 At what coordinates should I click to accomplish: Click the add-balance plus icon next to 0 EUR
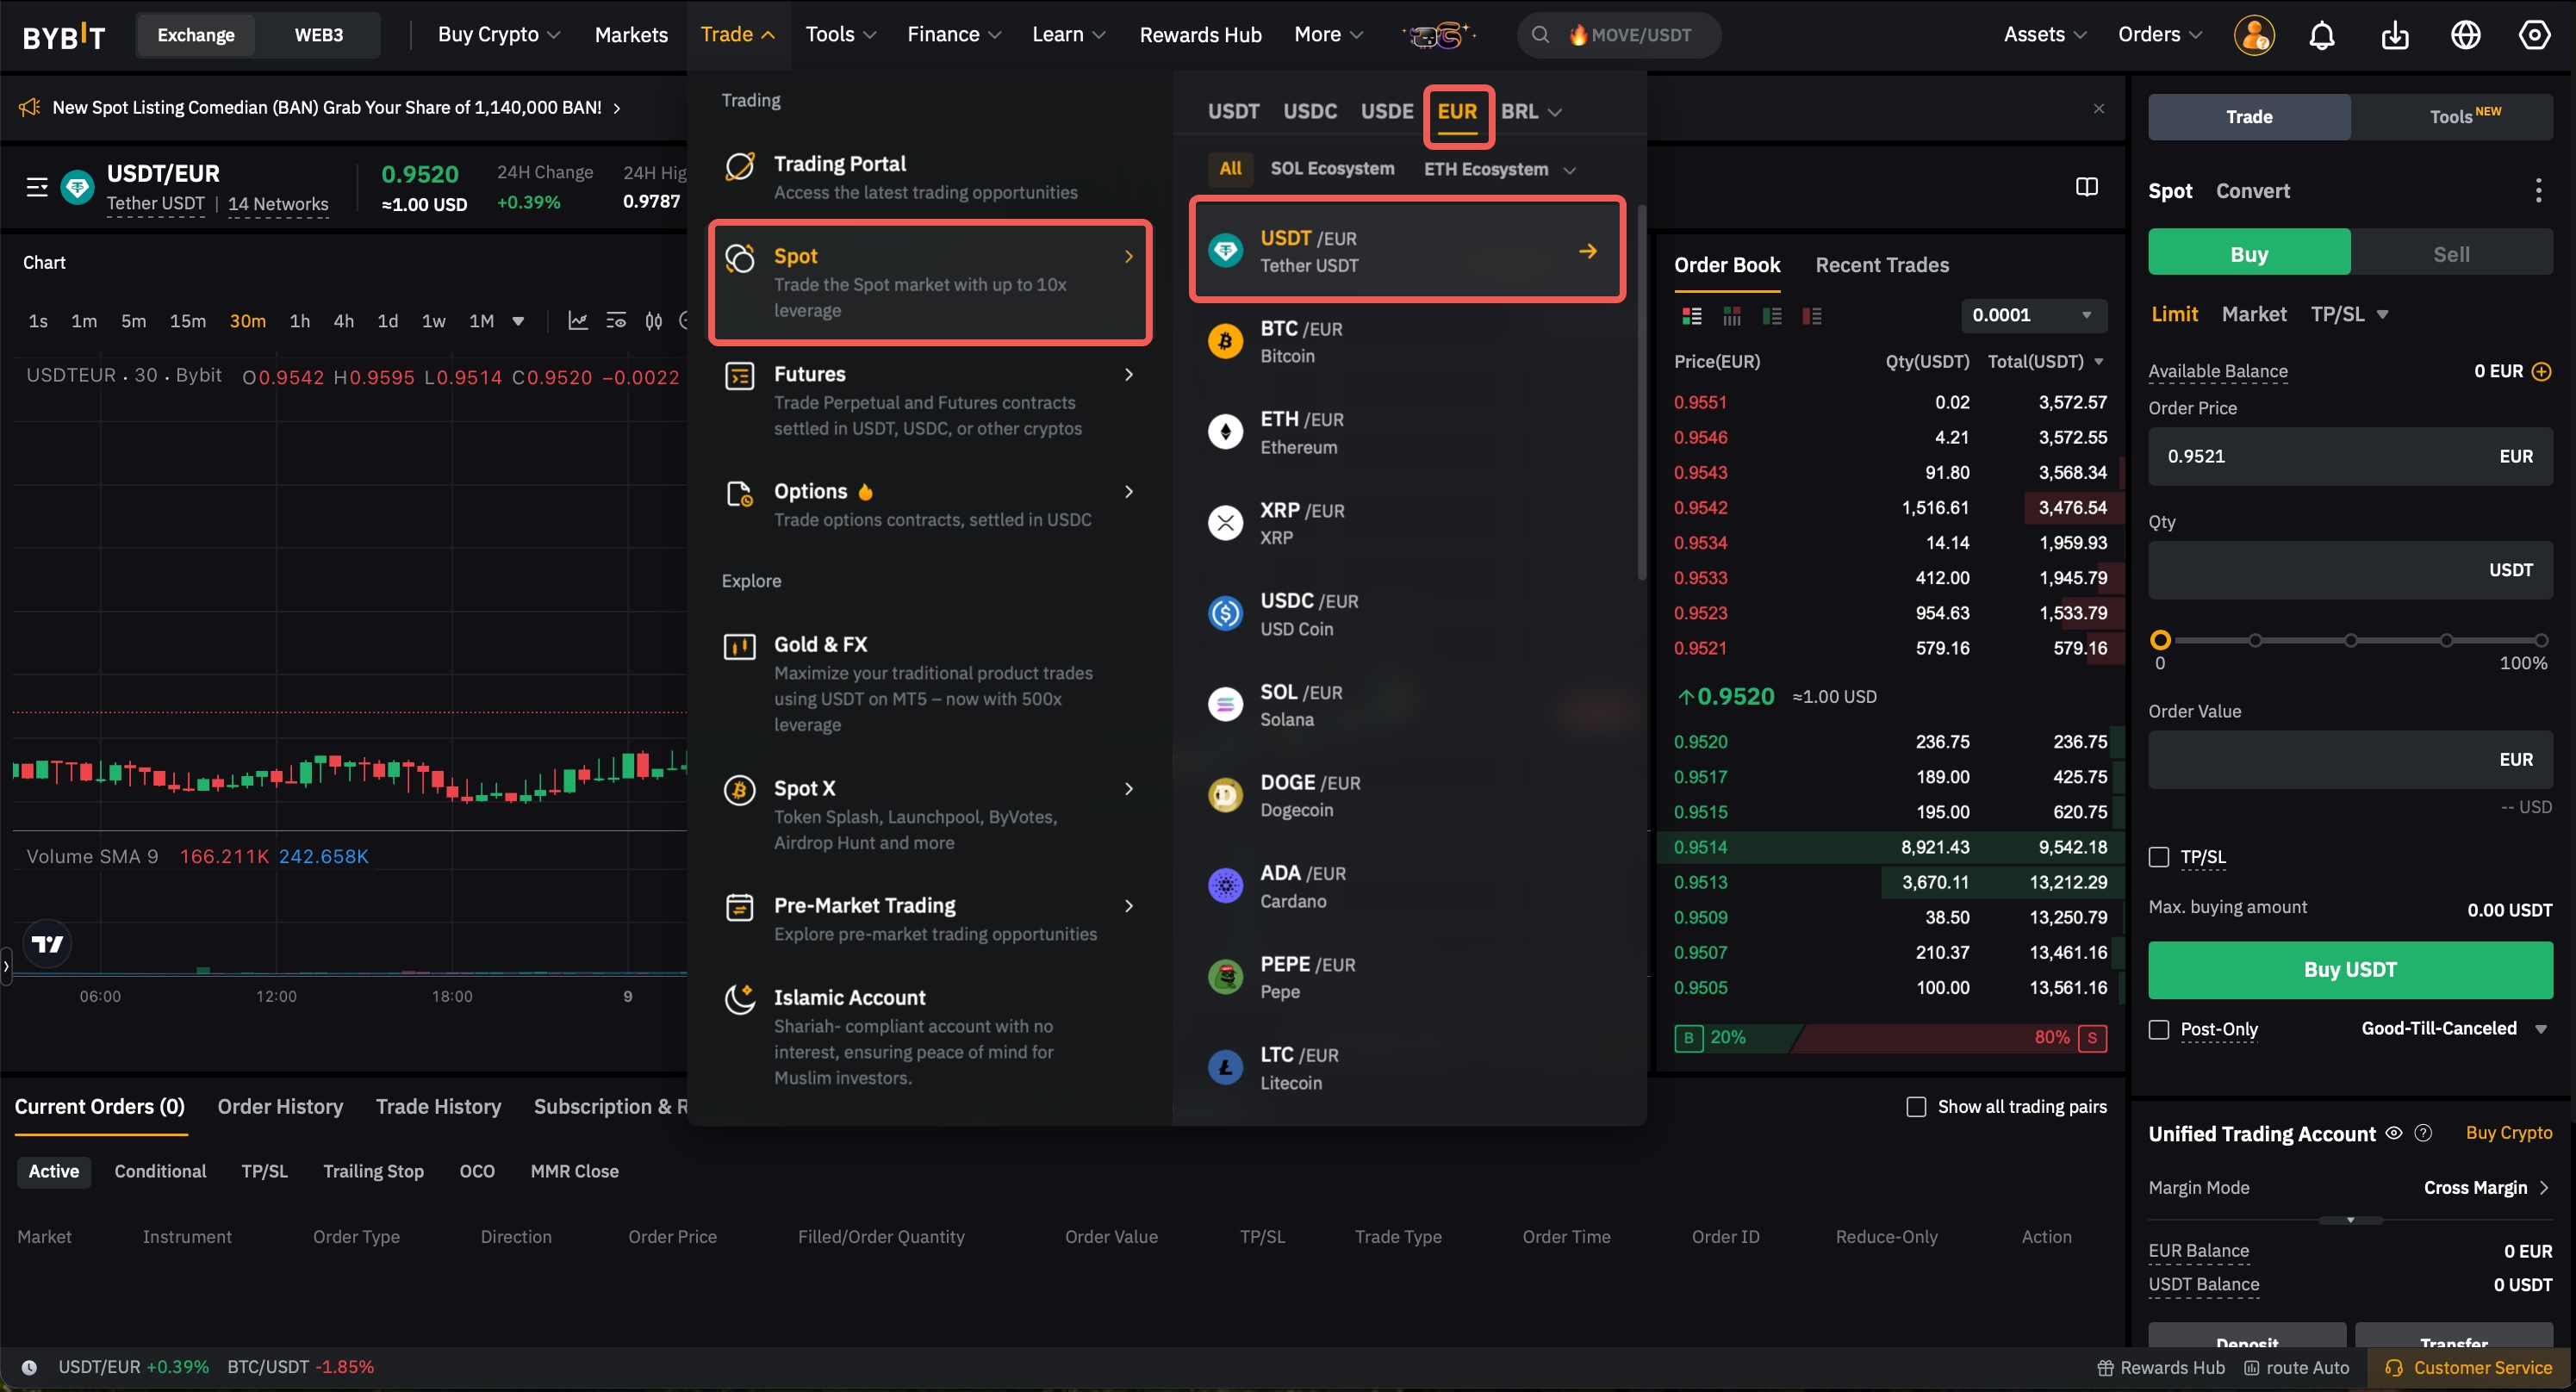pyautogui.click(x=2541, y=371)
